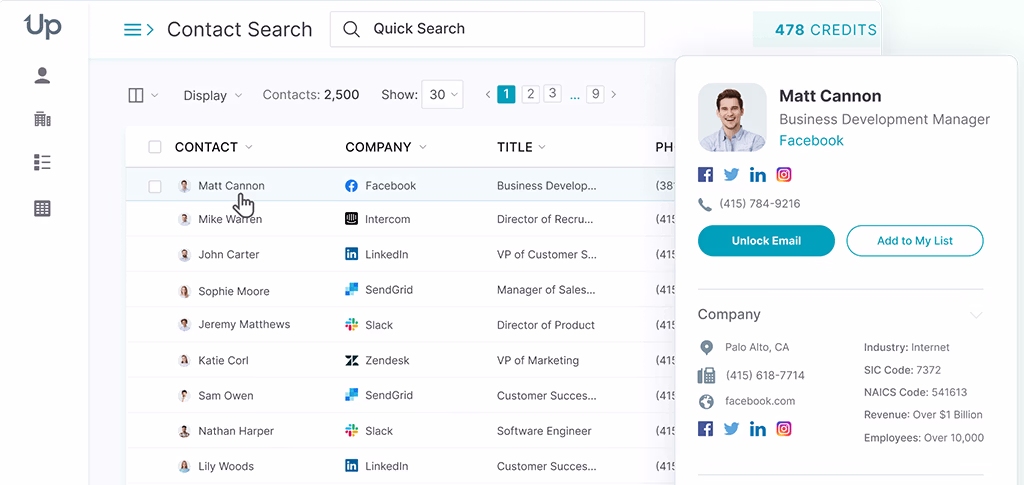Click the Software Engineer title cell
The image size is (1024, 485).
[x=544, y=431]
